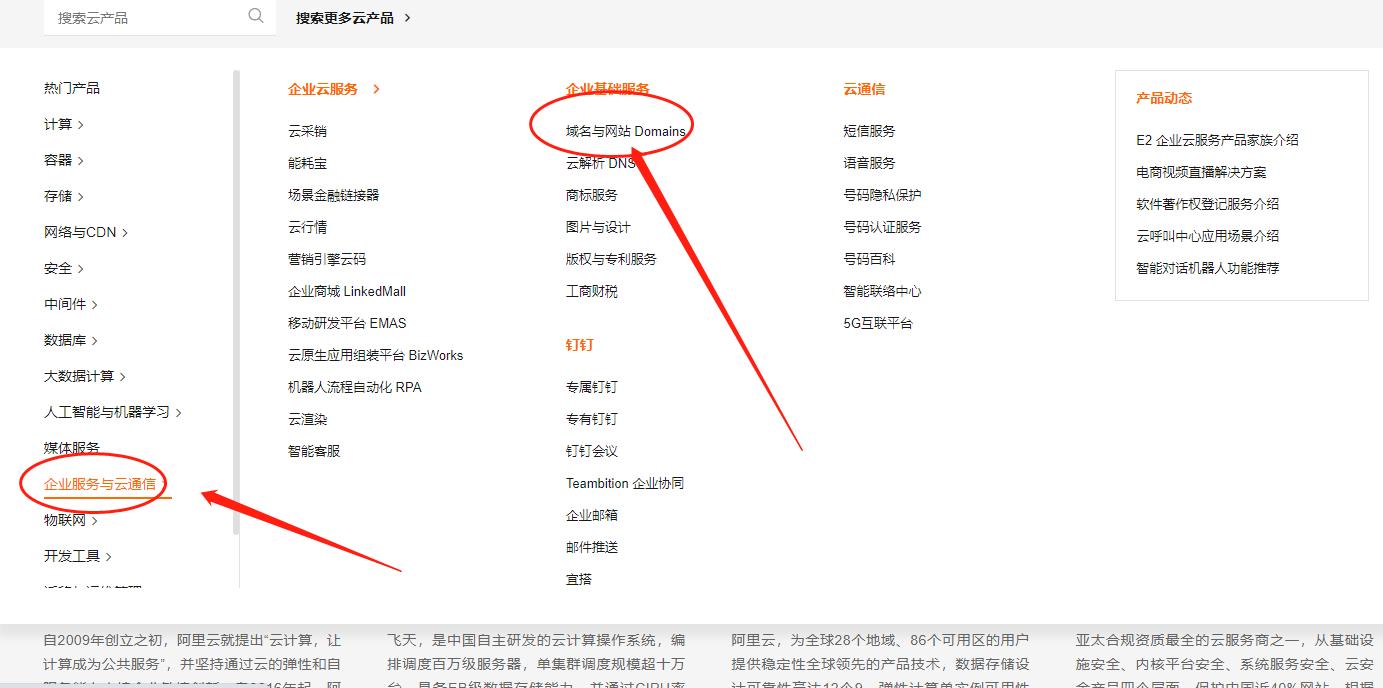1383x688 pixels.
Task: Open 智能客服
Action: click(313, 450)
